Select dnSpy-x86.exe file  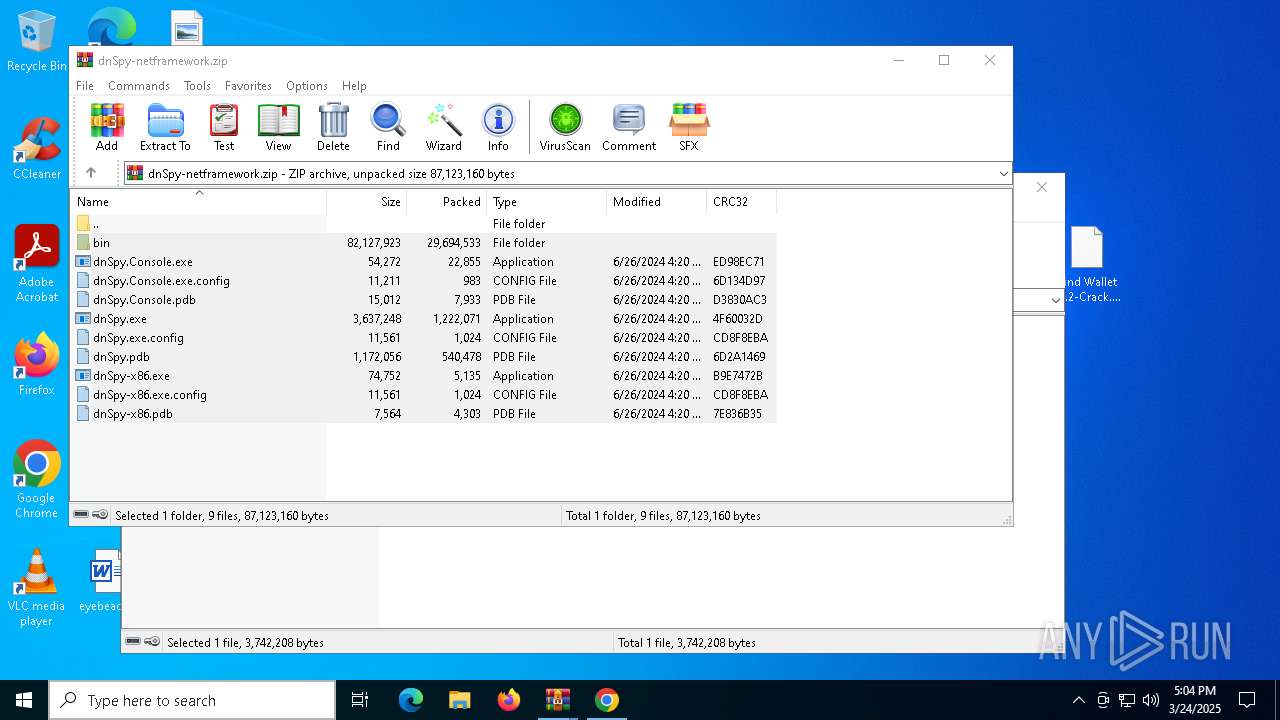click(x=424, y=375)
